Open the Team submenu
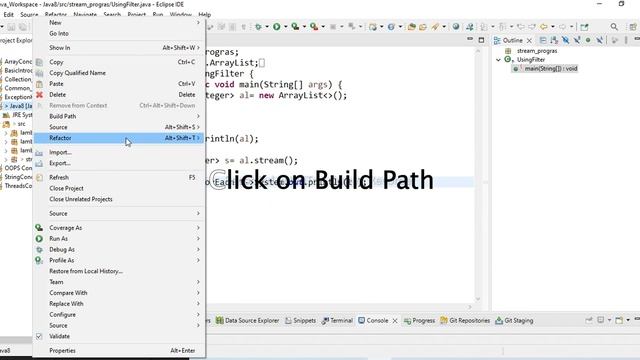The width and height of the screenshot is (640, 360). click(x=119, y=282)
